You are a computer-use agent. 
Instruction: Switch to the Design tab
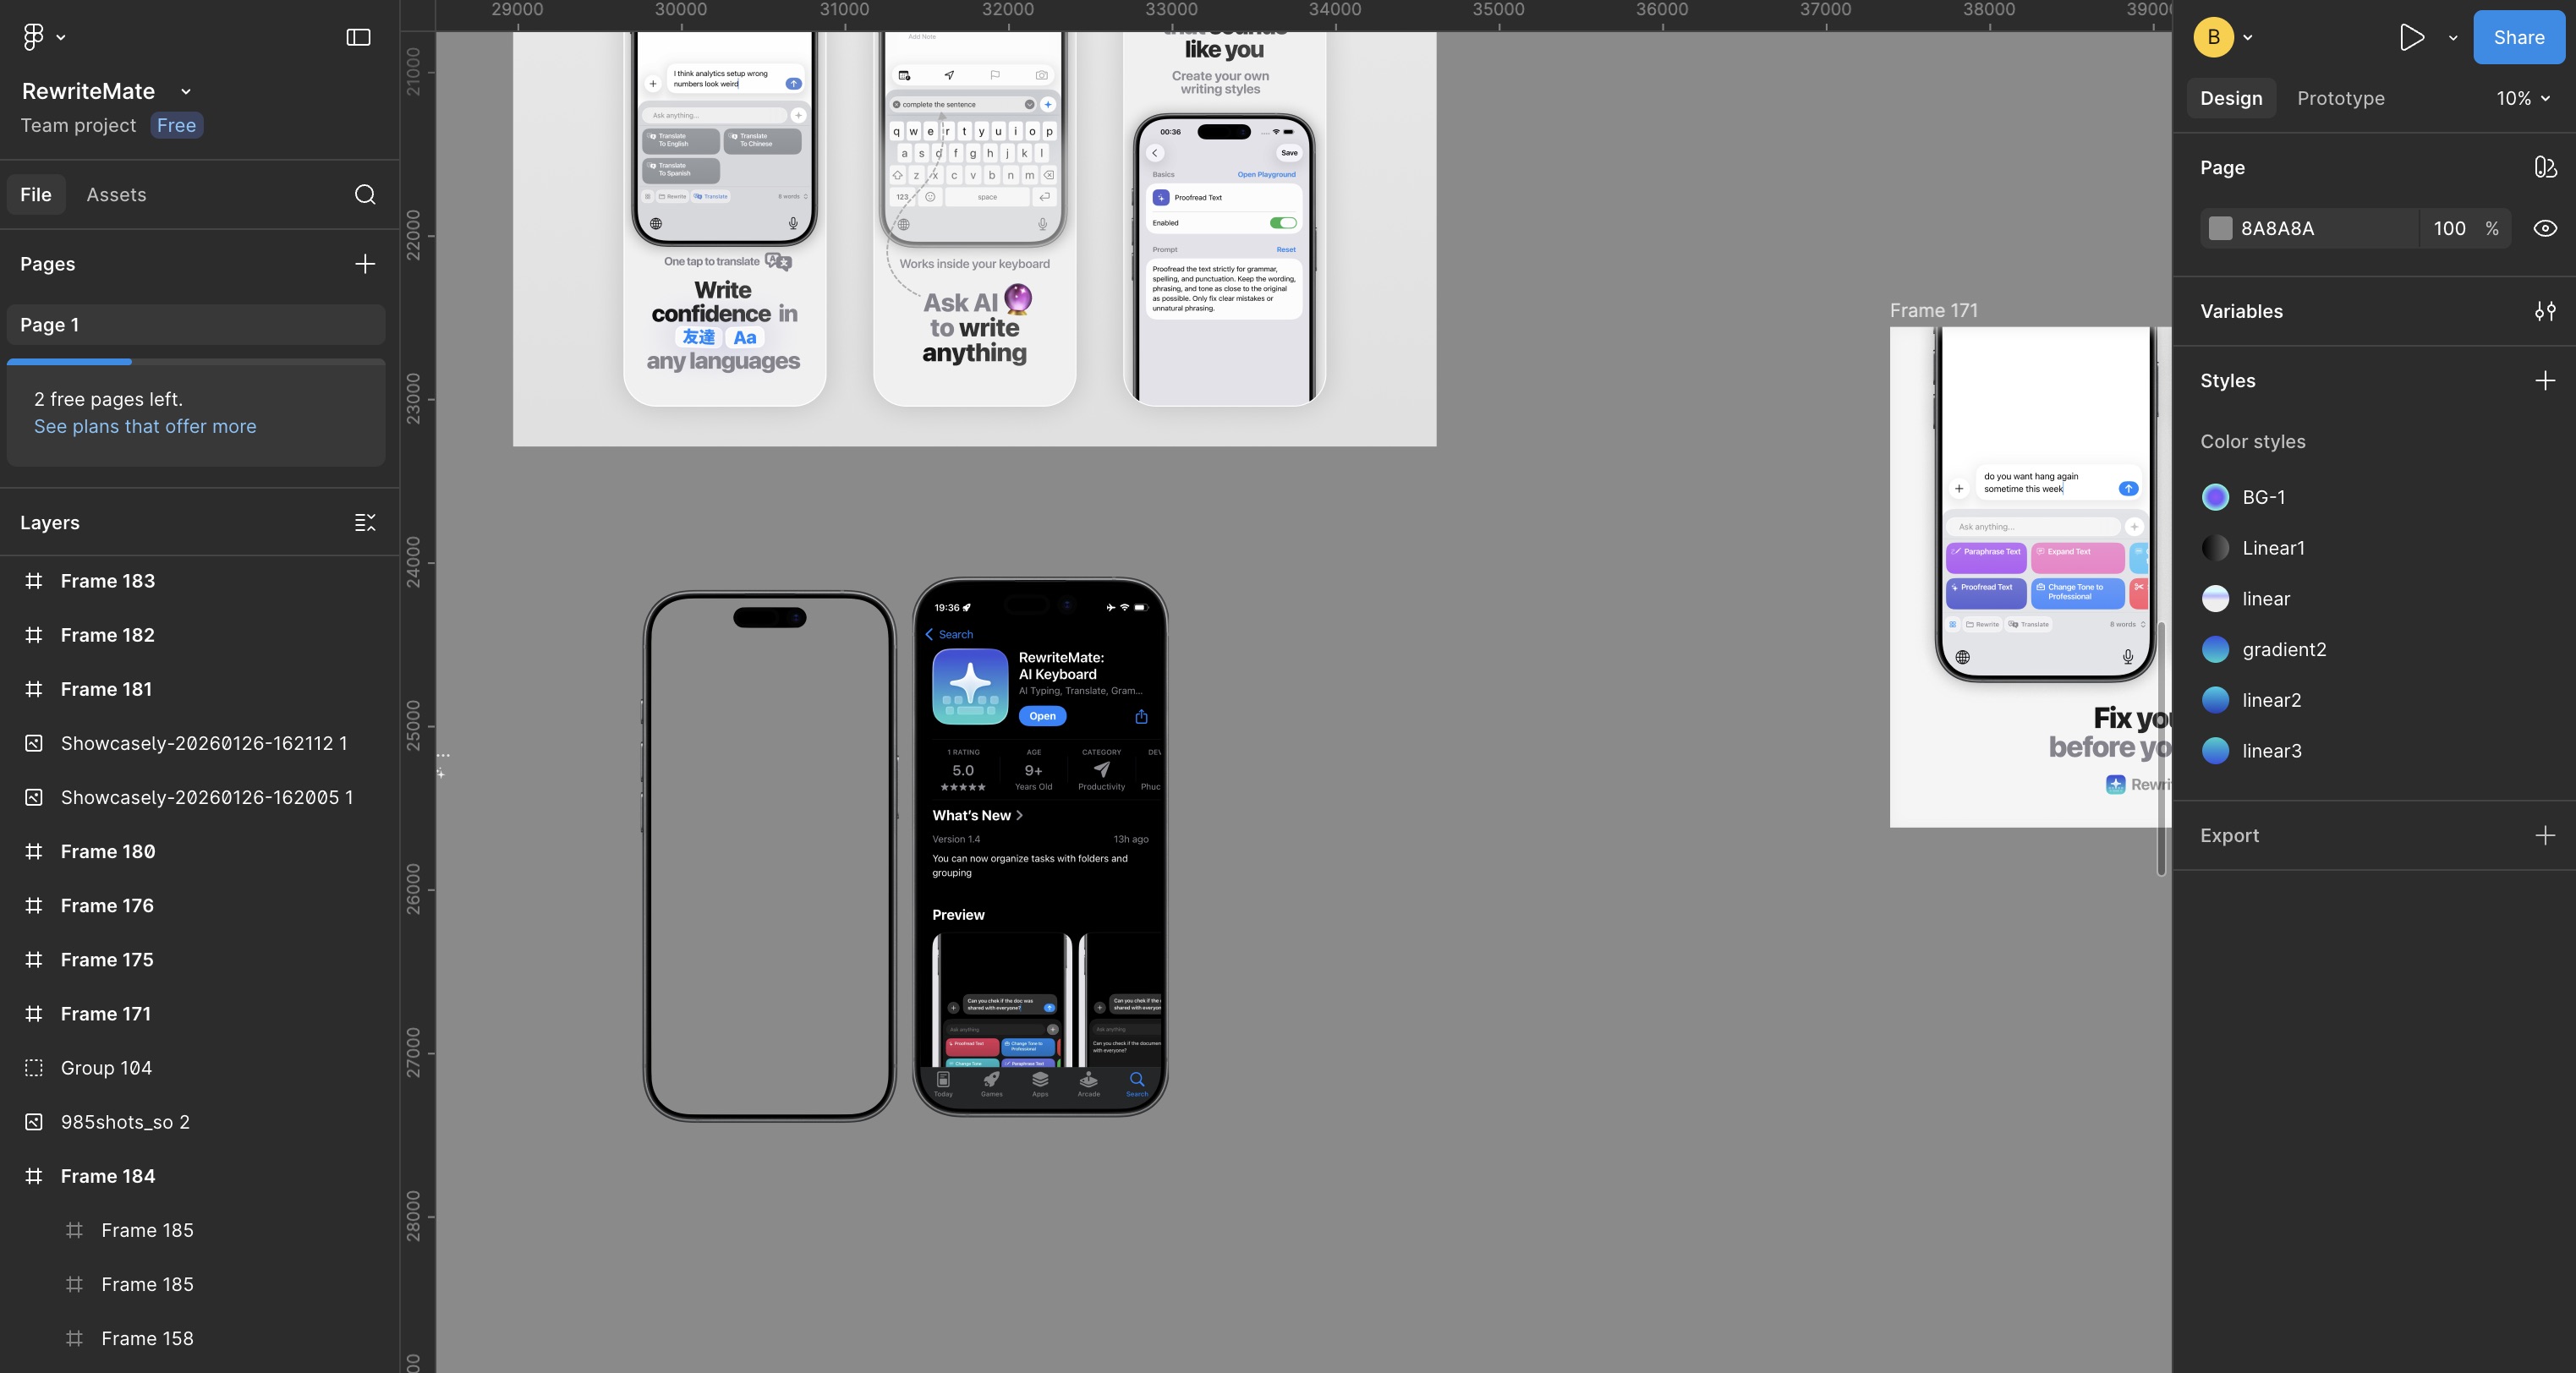coord(2231,98)
